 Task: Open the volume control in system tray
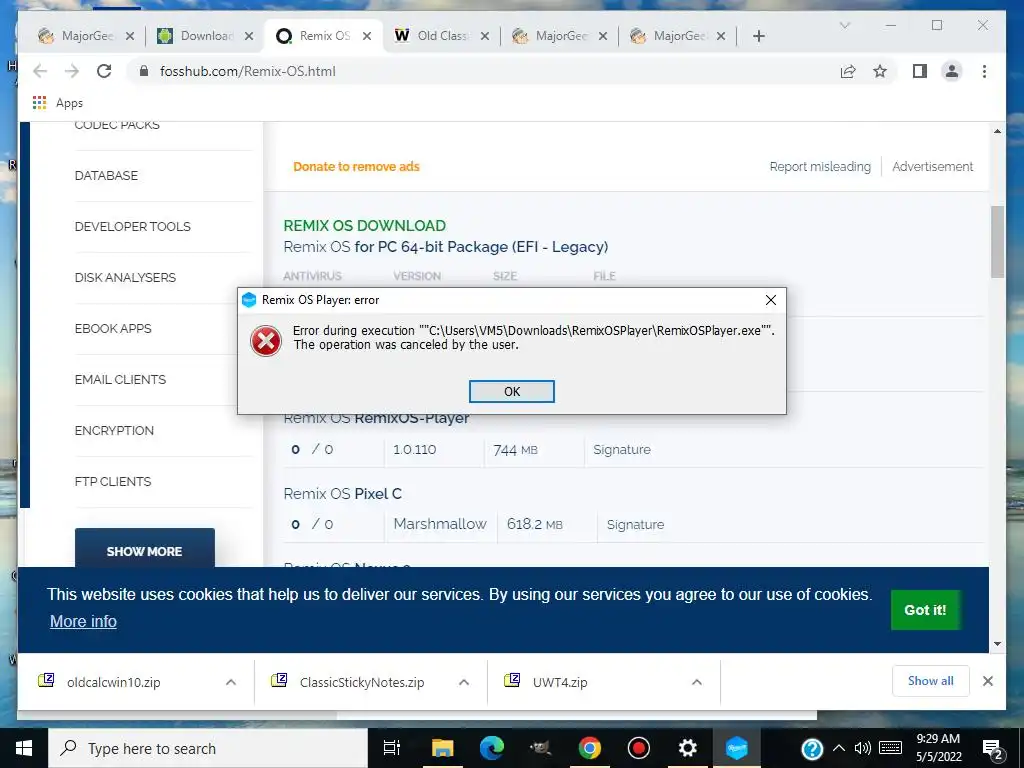point(863,748)
